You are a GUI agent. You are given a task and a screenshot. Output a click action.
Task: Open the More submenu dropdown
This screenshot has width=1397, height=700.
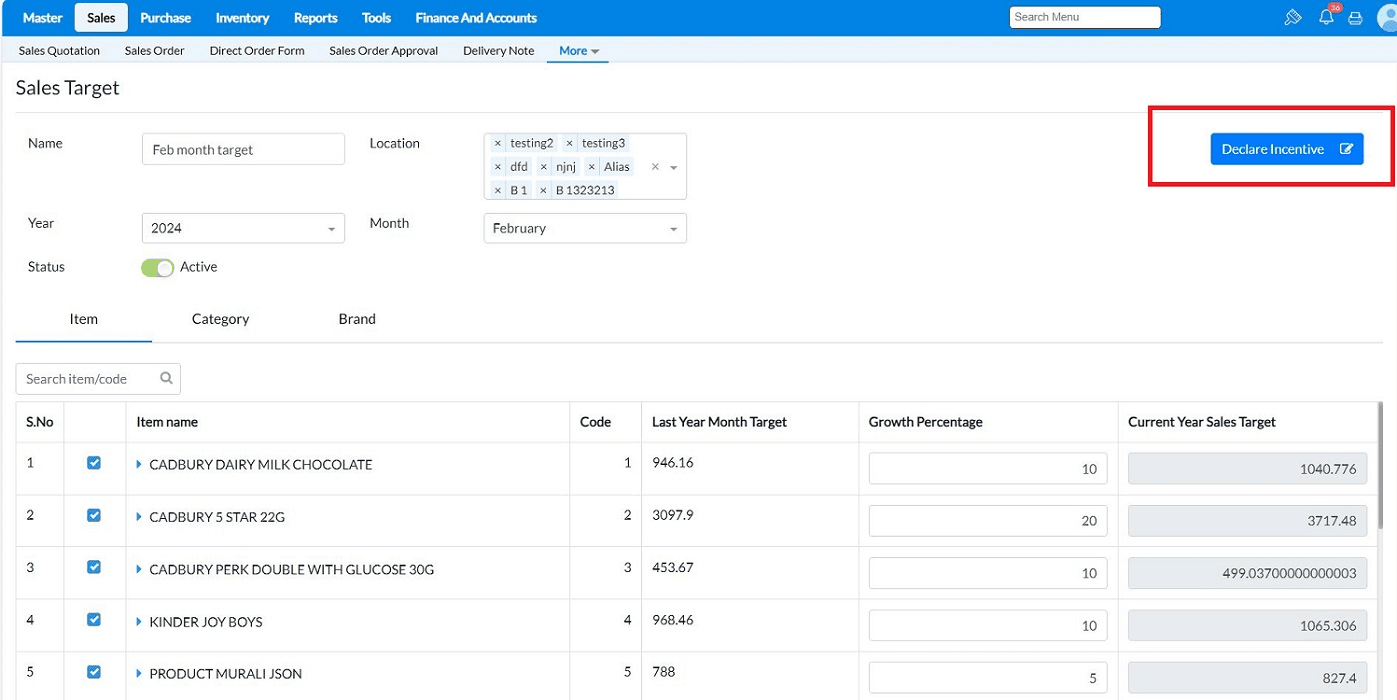[x=578, y=51]
